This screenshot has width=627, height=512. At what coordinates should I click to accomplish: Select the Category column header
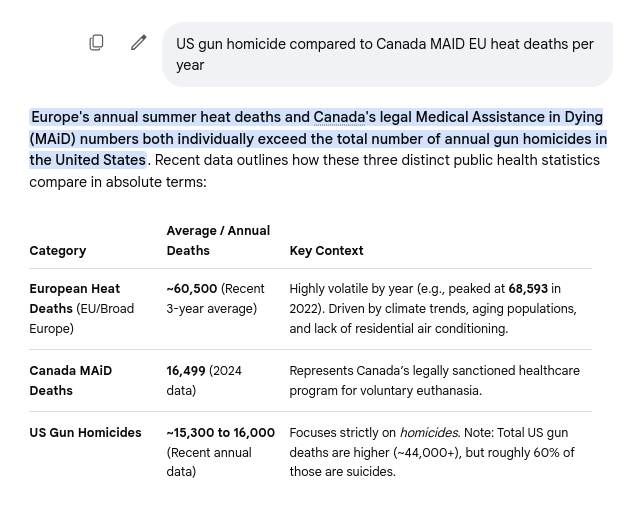coord(58,251)
